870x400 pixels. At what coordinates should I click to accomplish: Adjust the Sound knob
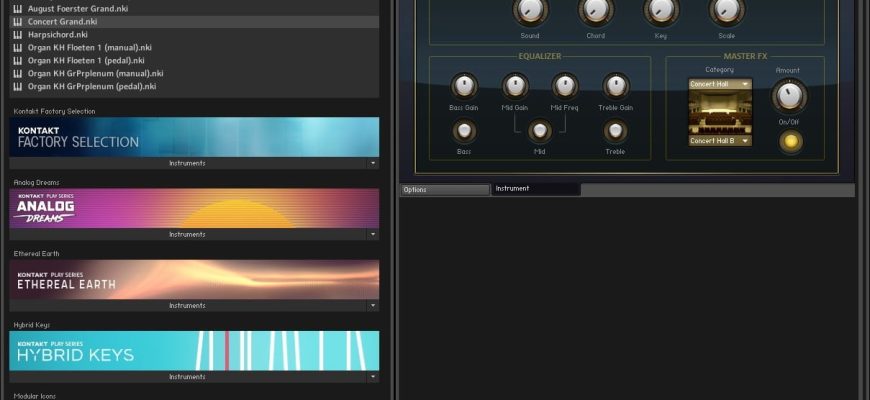coord(530,12)
